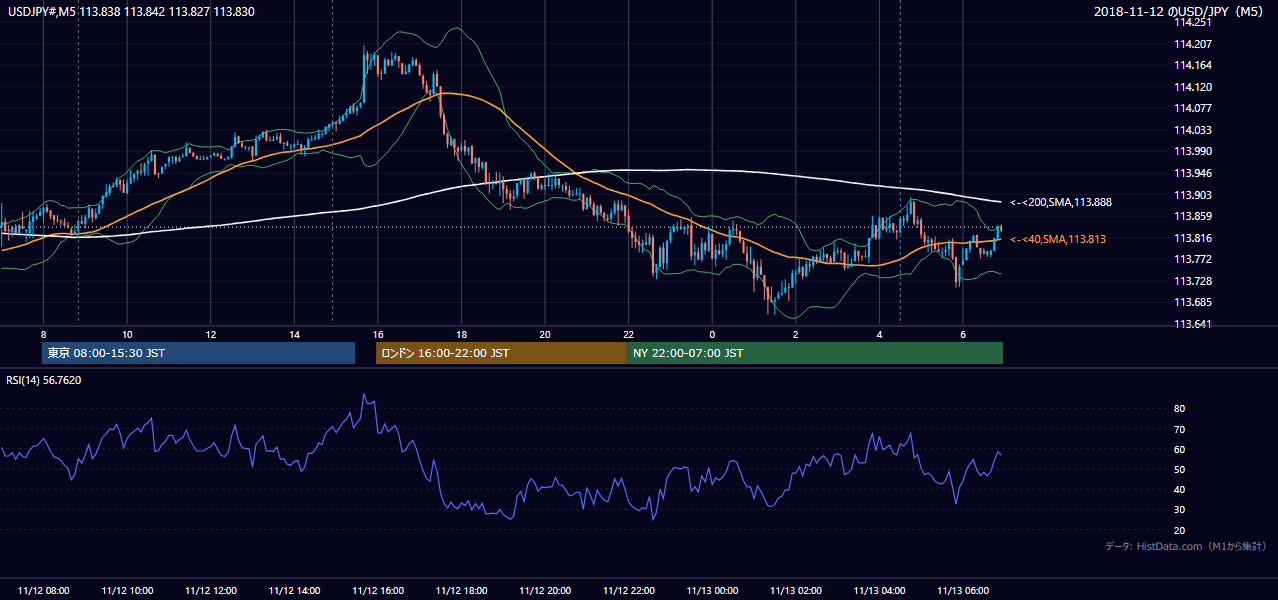
Task: Click the 114.033 price axis label
Action: coord(1192,130)
